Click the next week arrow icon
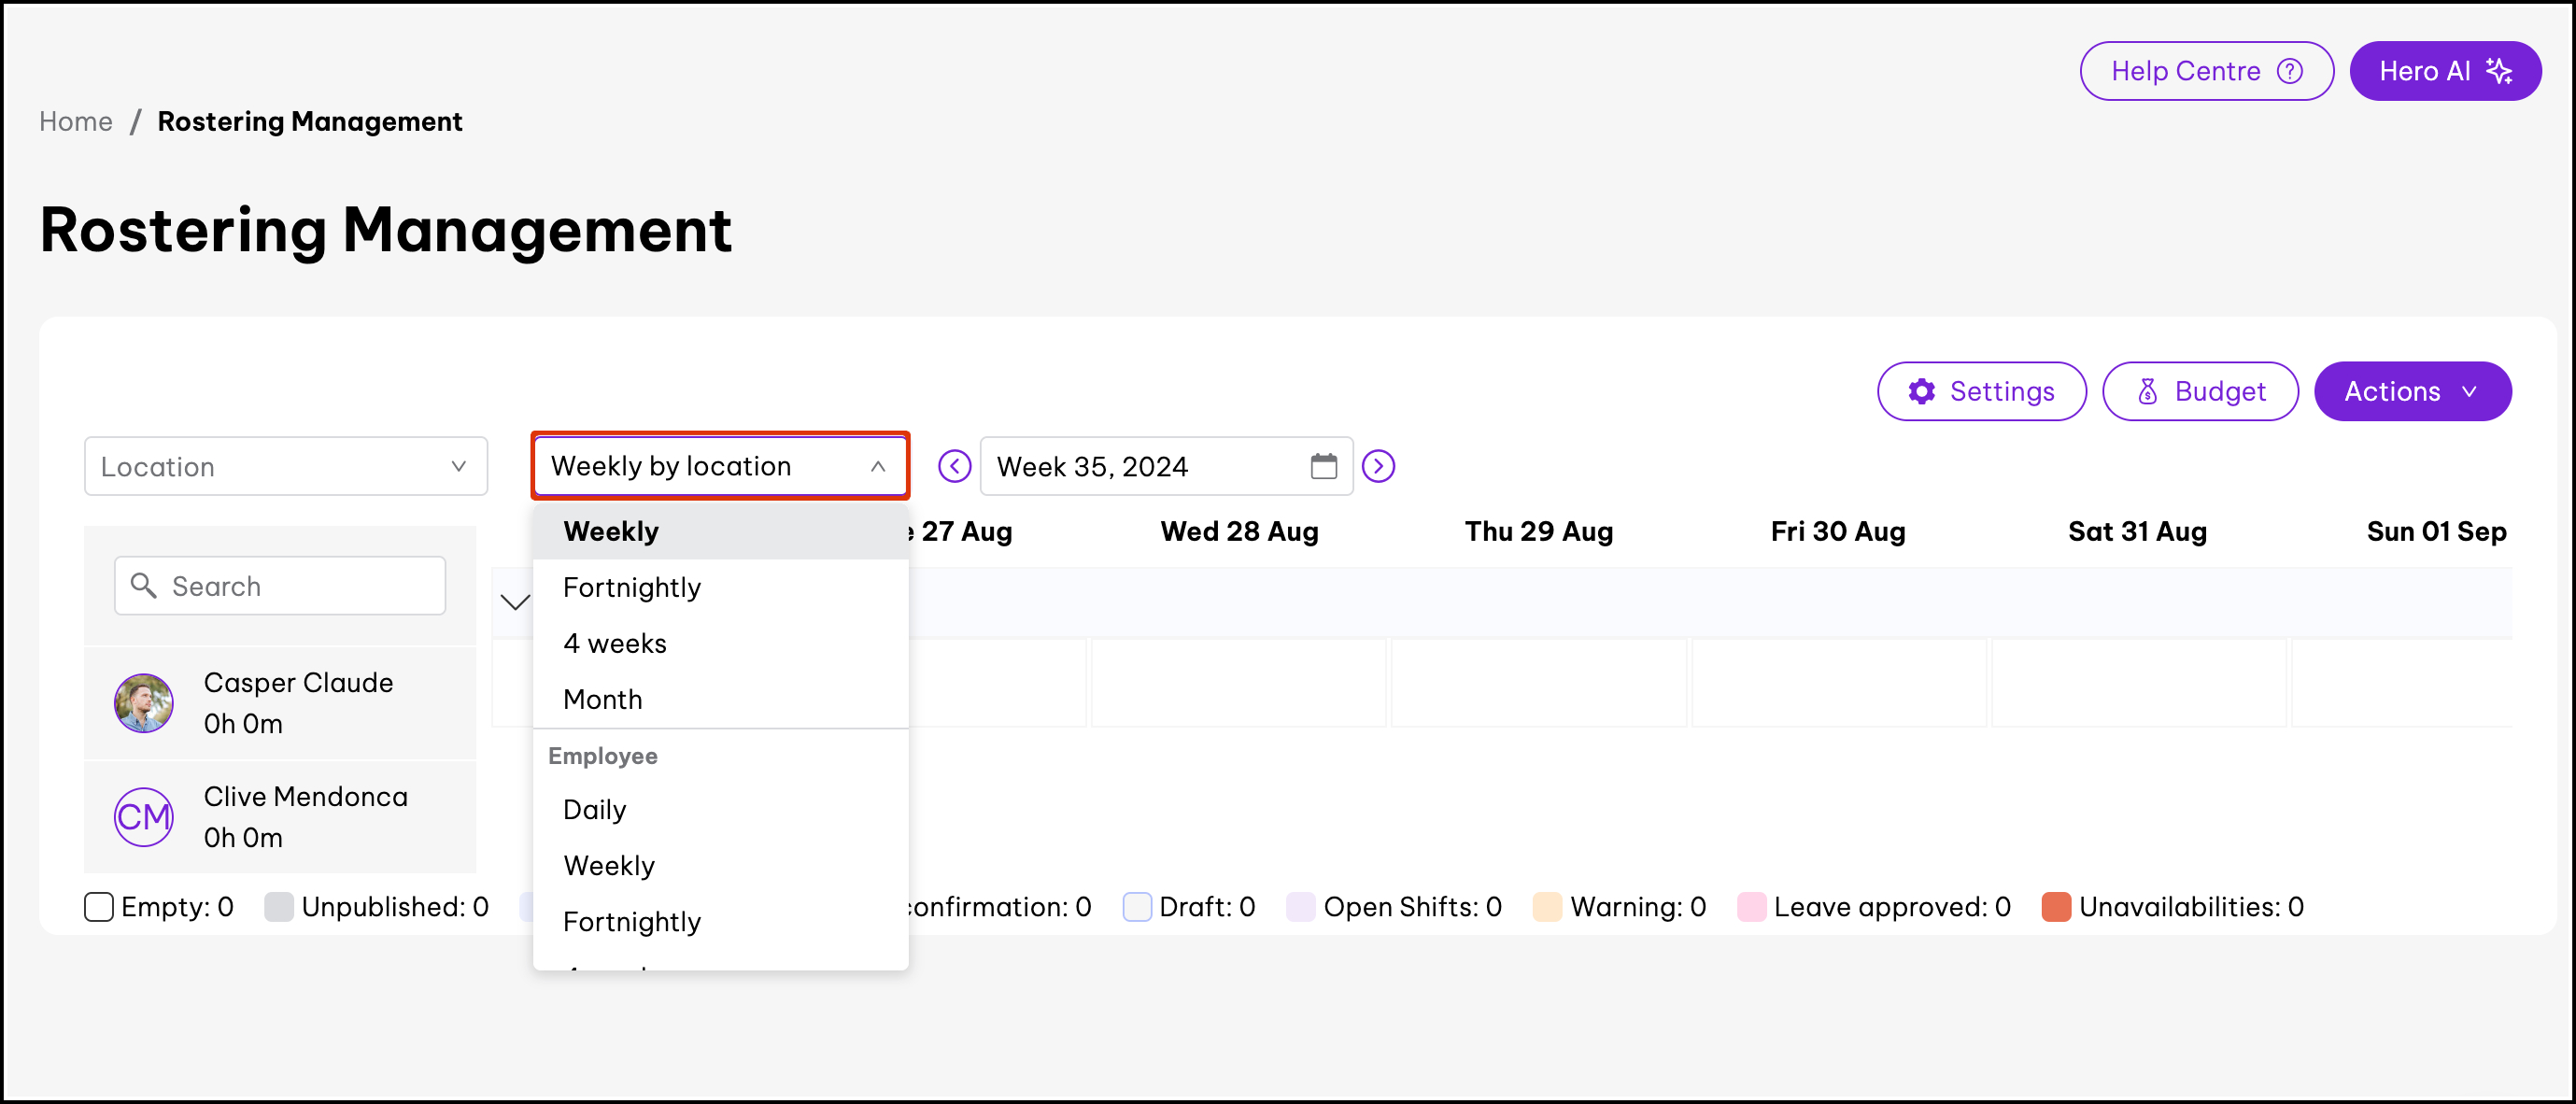 (1378, 466)
